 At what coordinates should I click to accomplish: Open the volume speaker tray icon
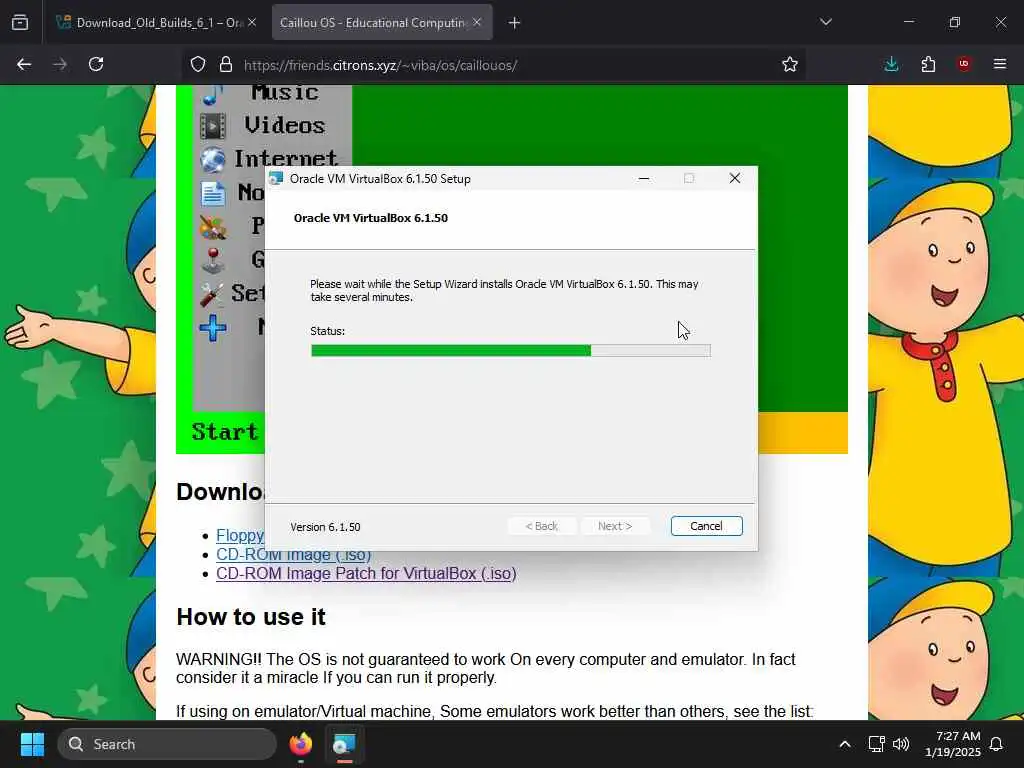[901, 744]
